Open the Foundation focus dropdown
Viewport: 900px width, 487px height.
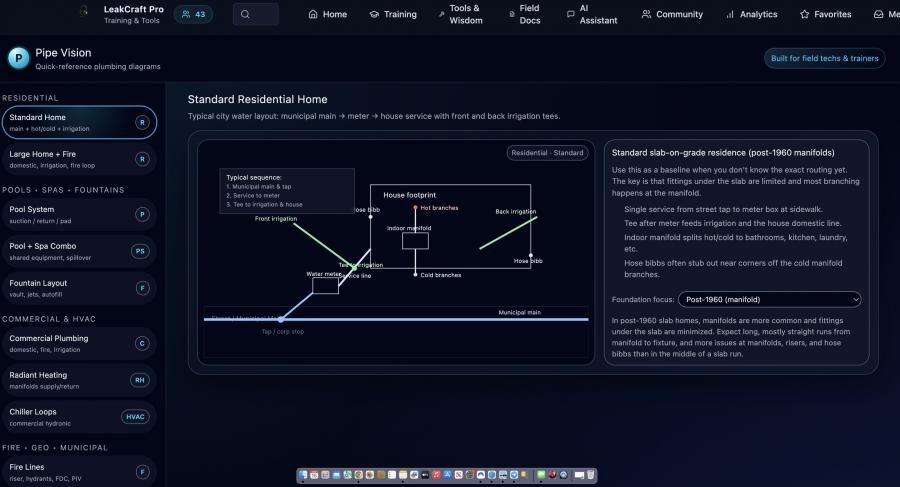pyautogui.click(x=768, y=299)
